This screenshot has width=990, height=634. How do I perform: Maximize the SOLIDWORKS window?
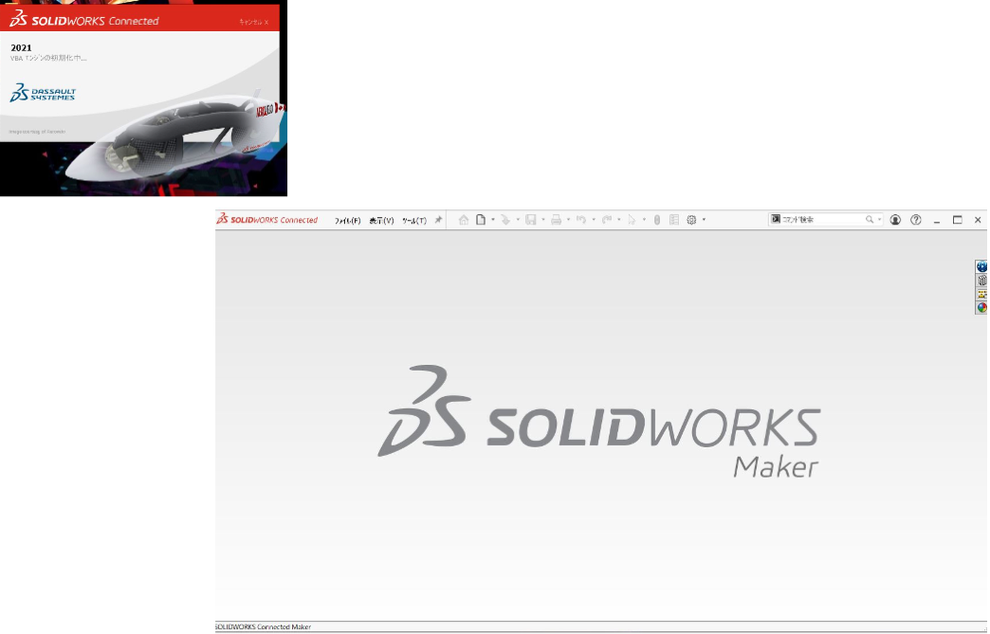pyautogui.click(x=957, y=220)
